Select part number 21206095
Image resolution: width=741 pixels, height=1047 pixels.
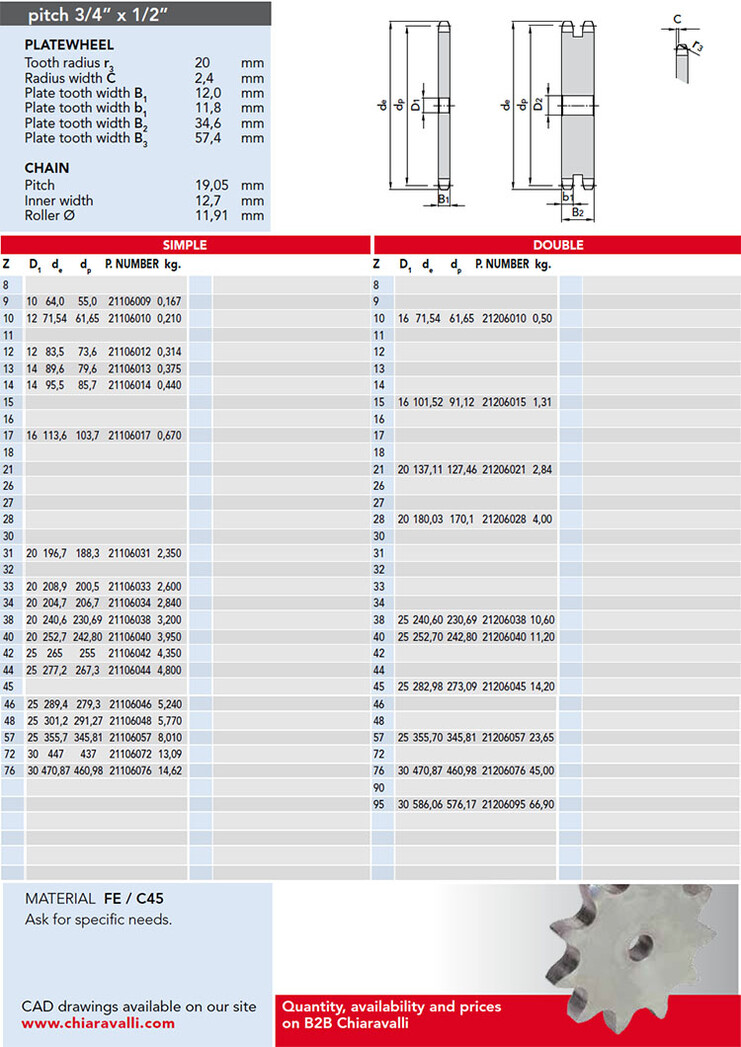point(504,805)
